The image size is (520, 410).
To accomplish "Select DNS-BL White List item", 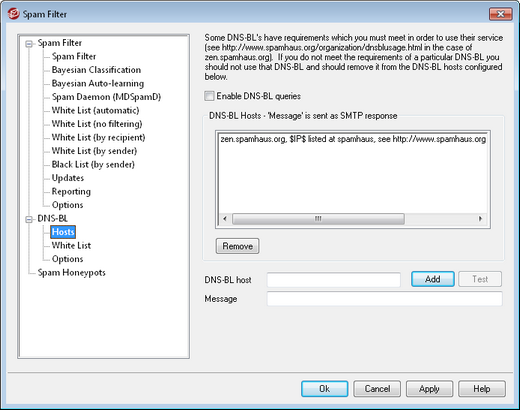I will coord(71,245).
